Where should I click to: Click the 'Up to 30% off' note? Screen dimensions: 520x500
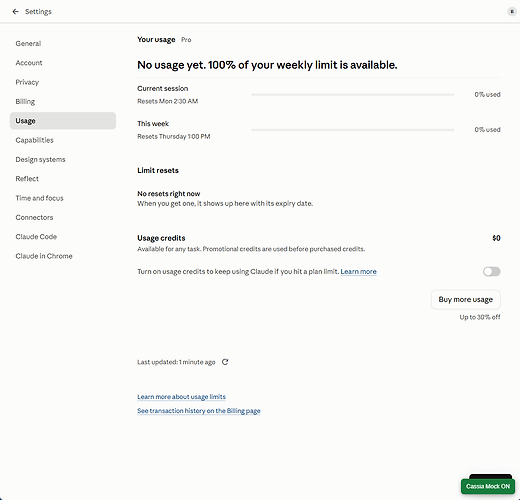pyautogui.click(x=480, y=317)
